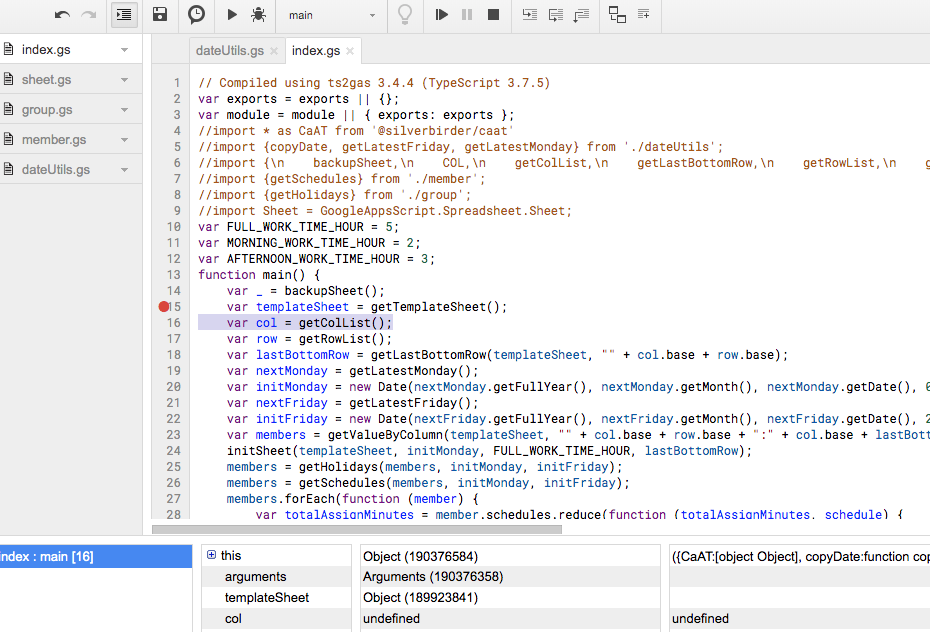Step out of the current function
The height and width of the screenshot is (632, 930).
pyautogui.click(x=583, y=15)
